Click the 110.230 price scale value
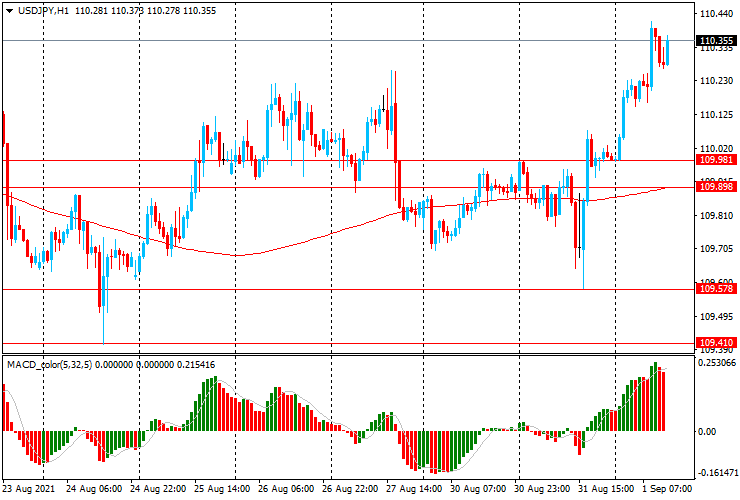Viewport: 740px width, 500px height. pos(716,81)
